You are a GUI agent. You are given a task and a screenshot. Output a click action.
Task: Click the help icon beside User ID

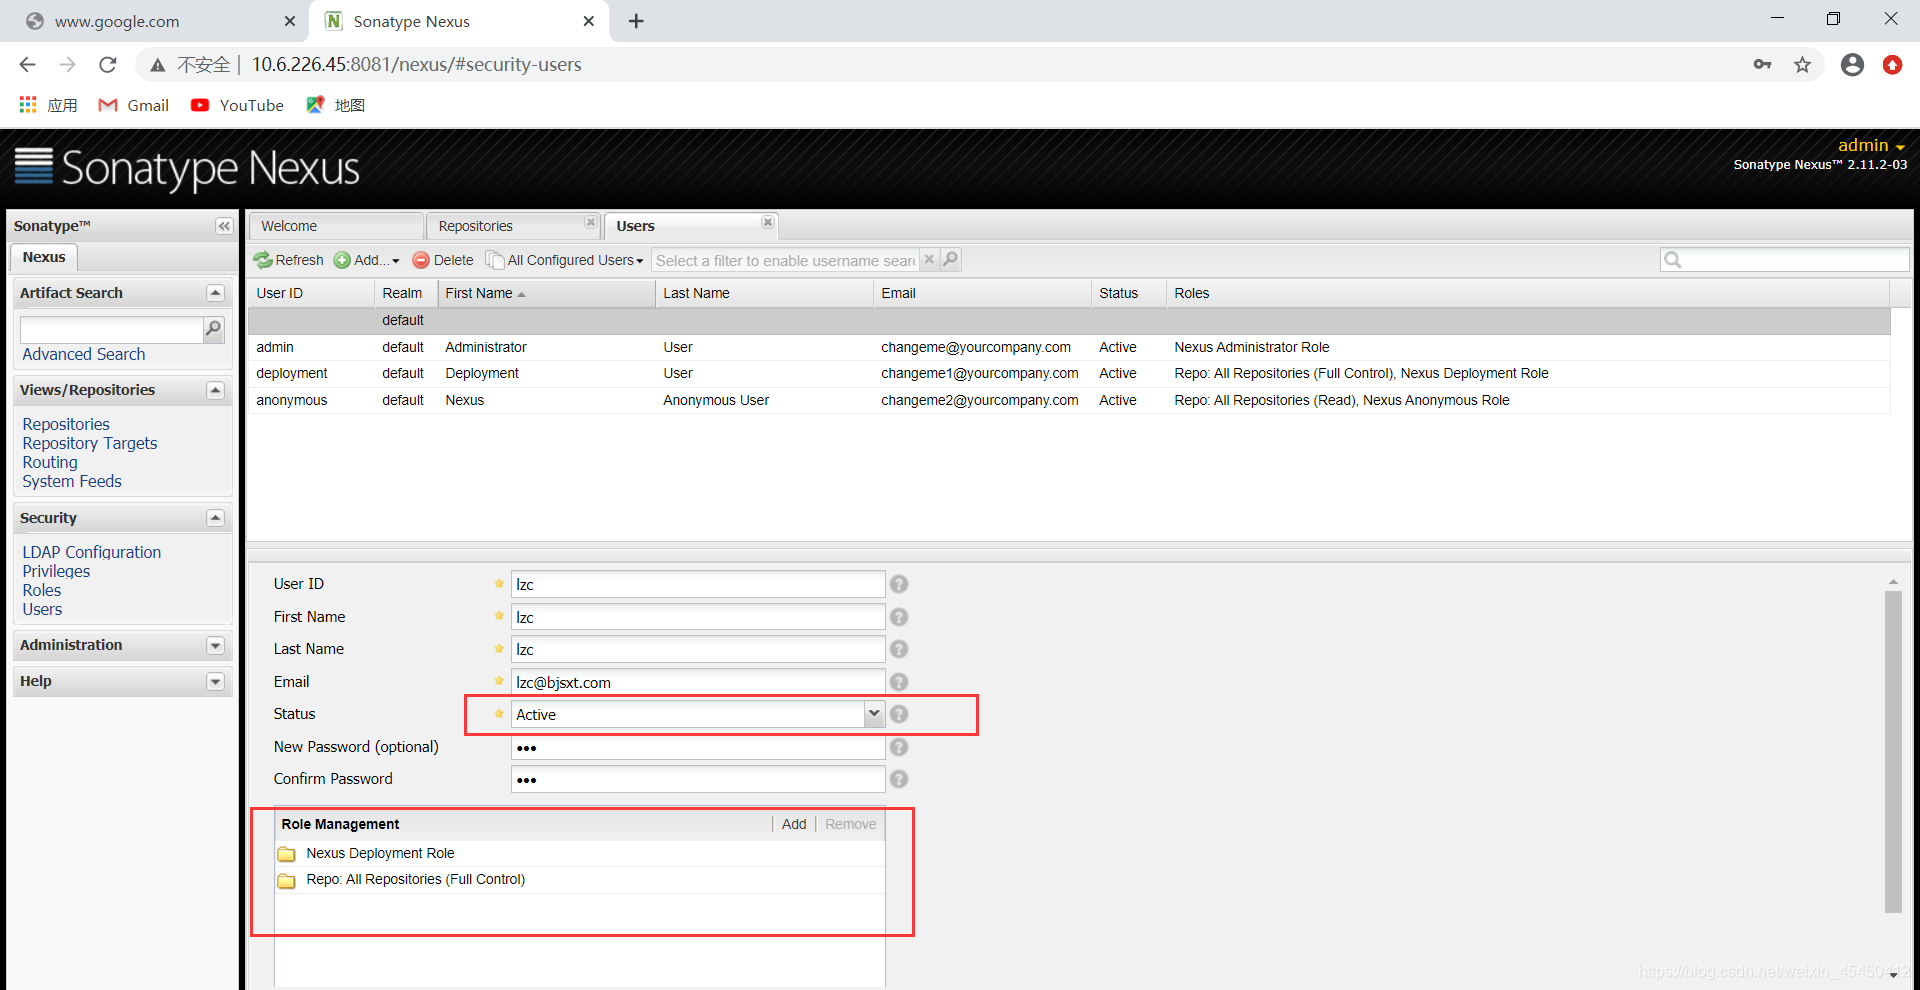point(899,584)
